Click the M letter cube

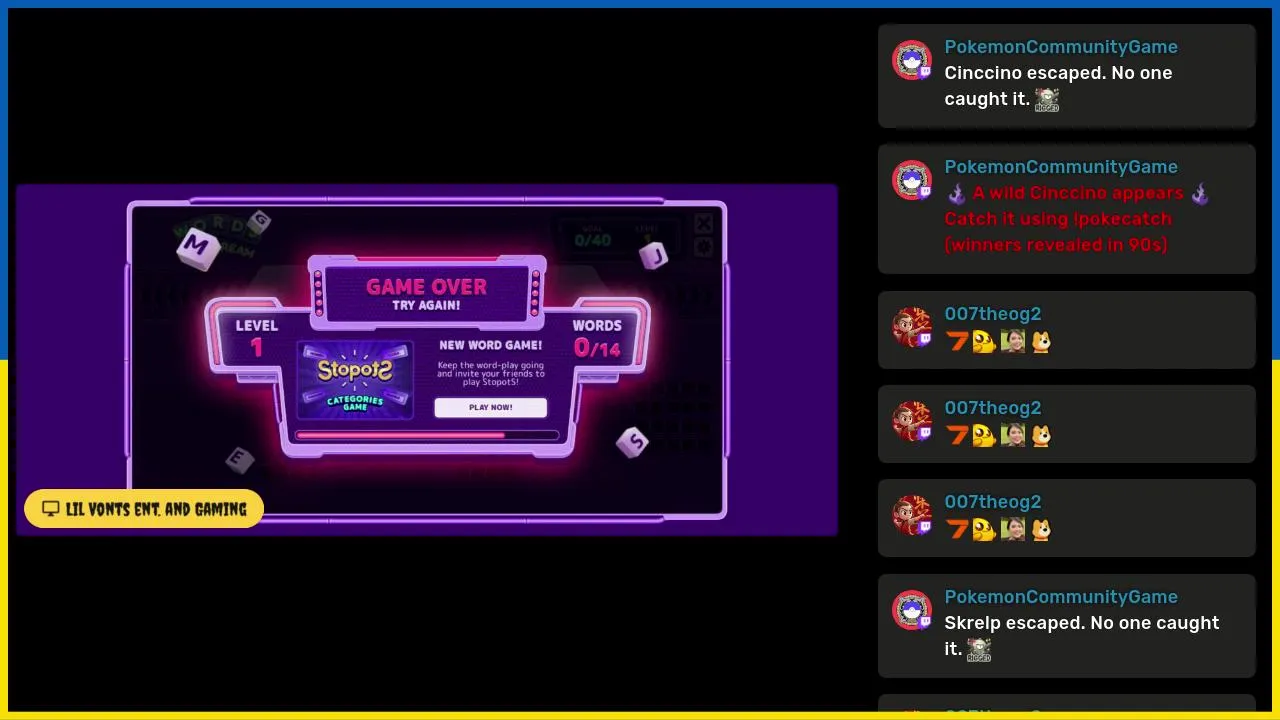pos(198,247)
